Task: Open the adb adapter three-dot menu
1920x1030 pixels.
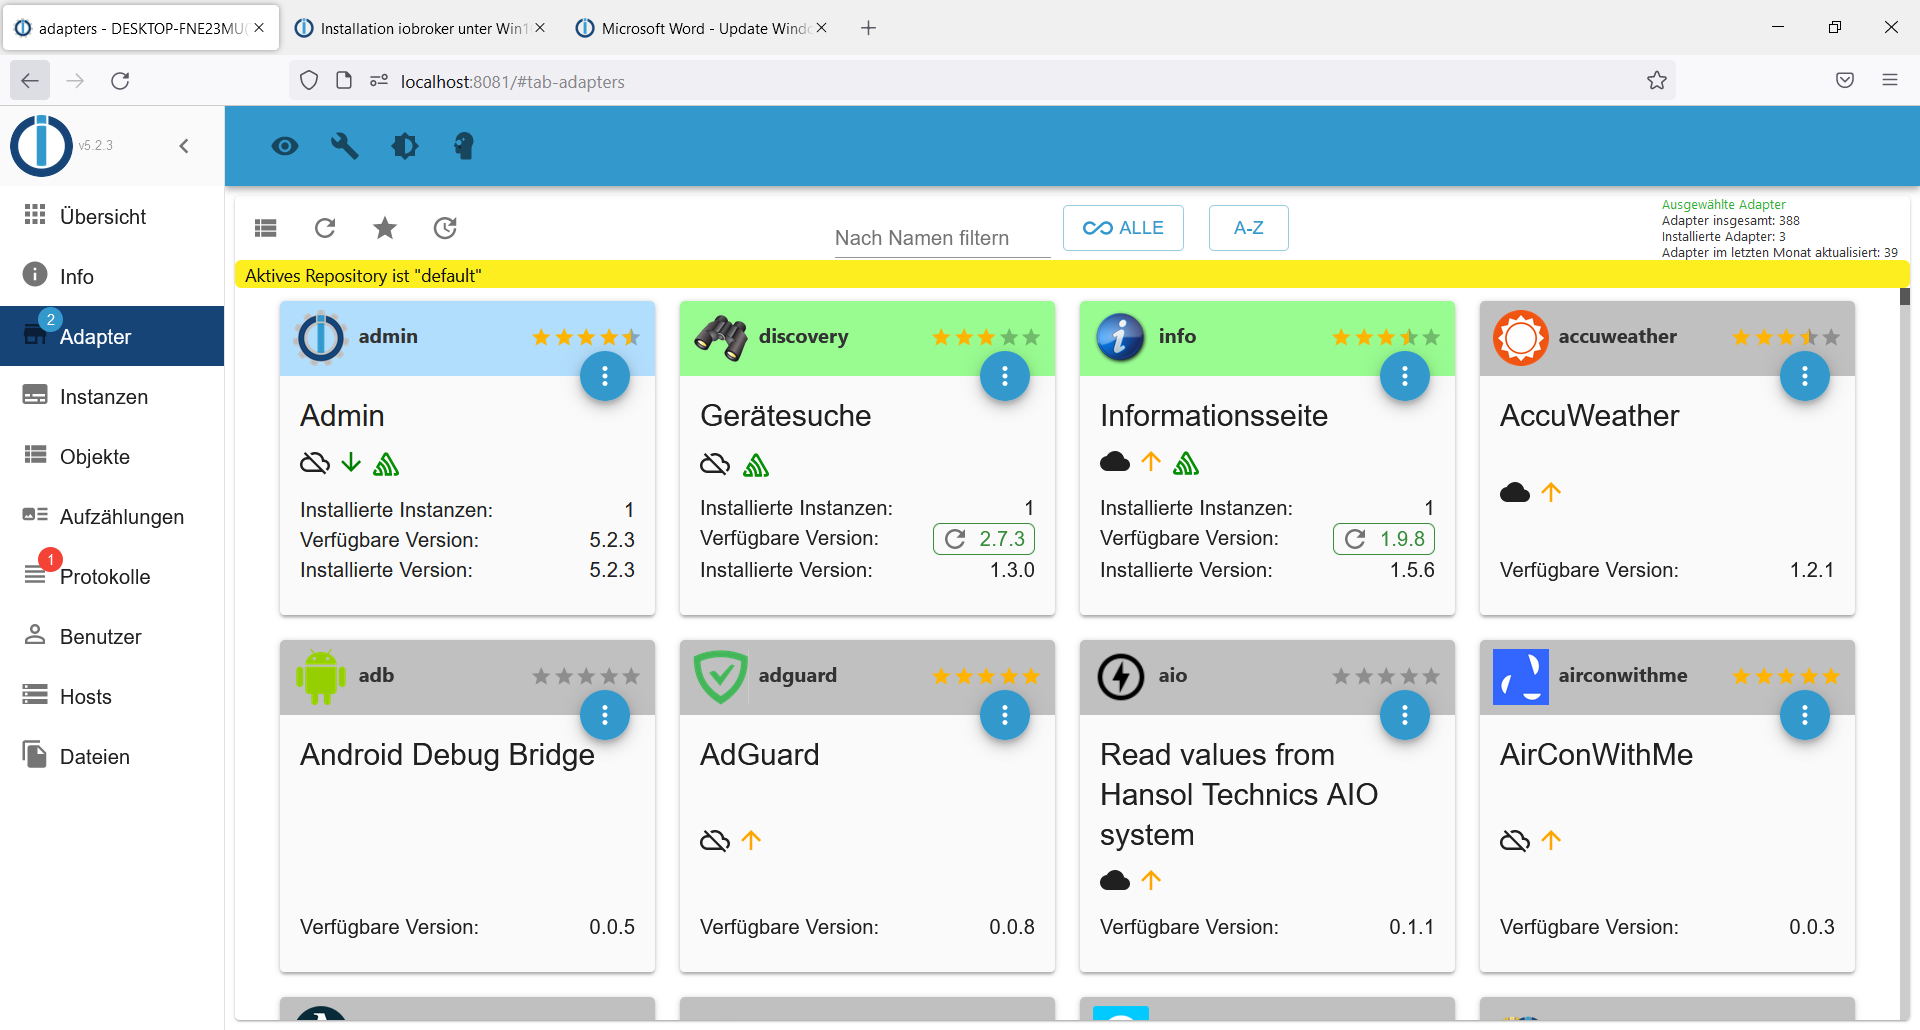Action: 605,715
